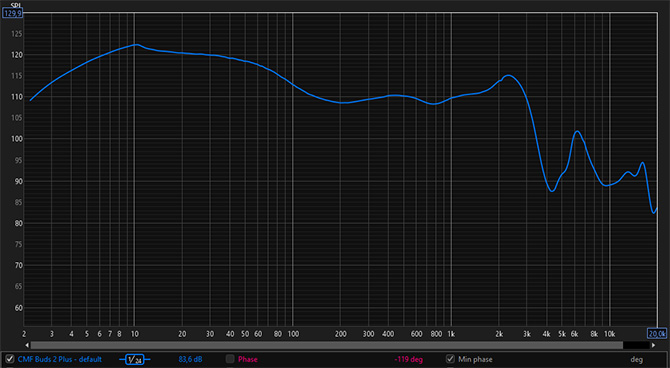Click the right scroll arrow under the graph
The width and height of the screenshot is (670, 368).
(653, 345)
